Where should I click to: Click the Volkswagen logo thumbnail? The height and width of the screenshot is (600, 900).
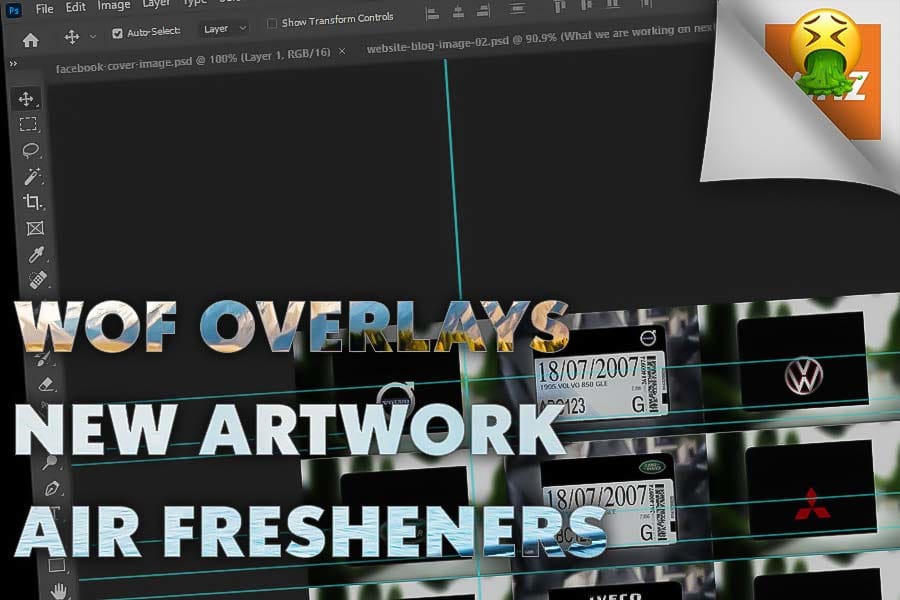pos(803,375)
